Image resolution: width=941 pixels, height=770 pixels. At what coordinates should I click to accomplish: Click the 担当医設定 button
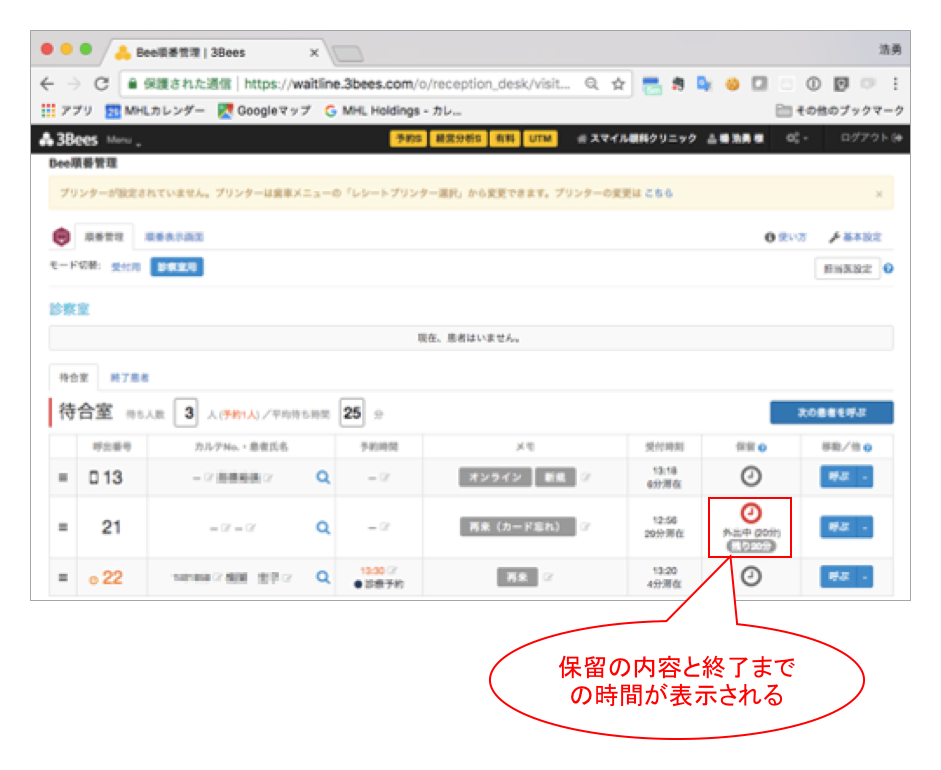(x=847, y=268)
